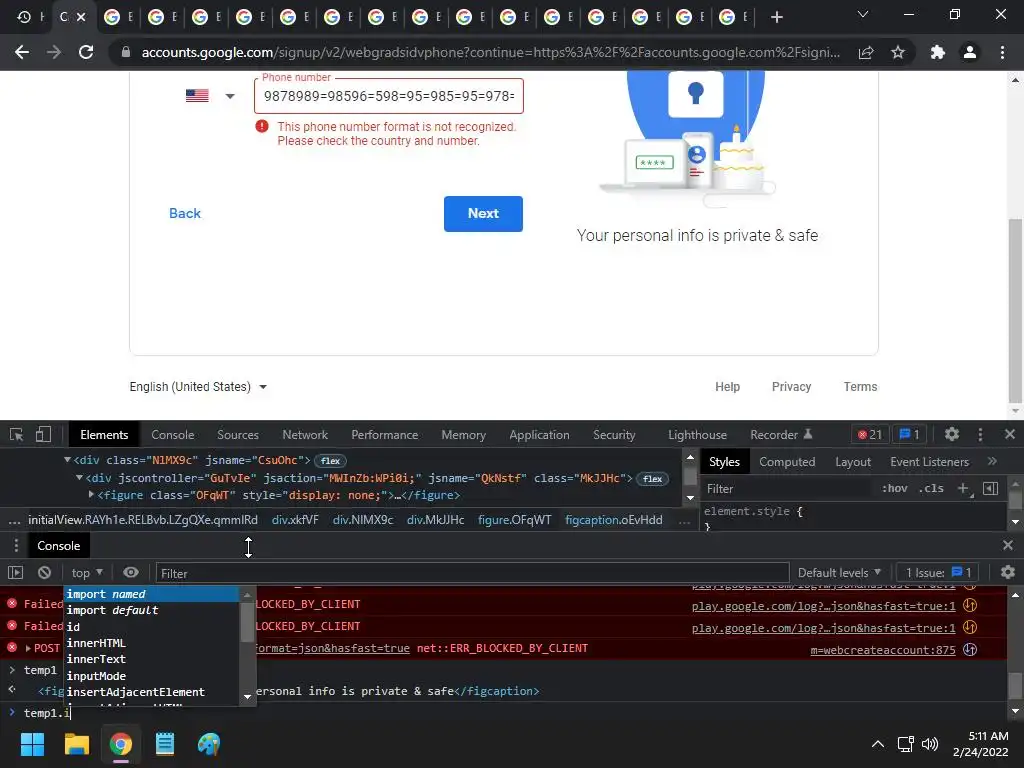The height and width of the screenshot is (768, 1024).
Task: Click the taskbar volume icon
Action: (929, 743)
